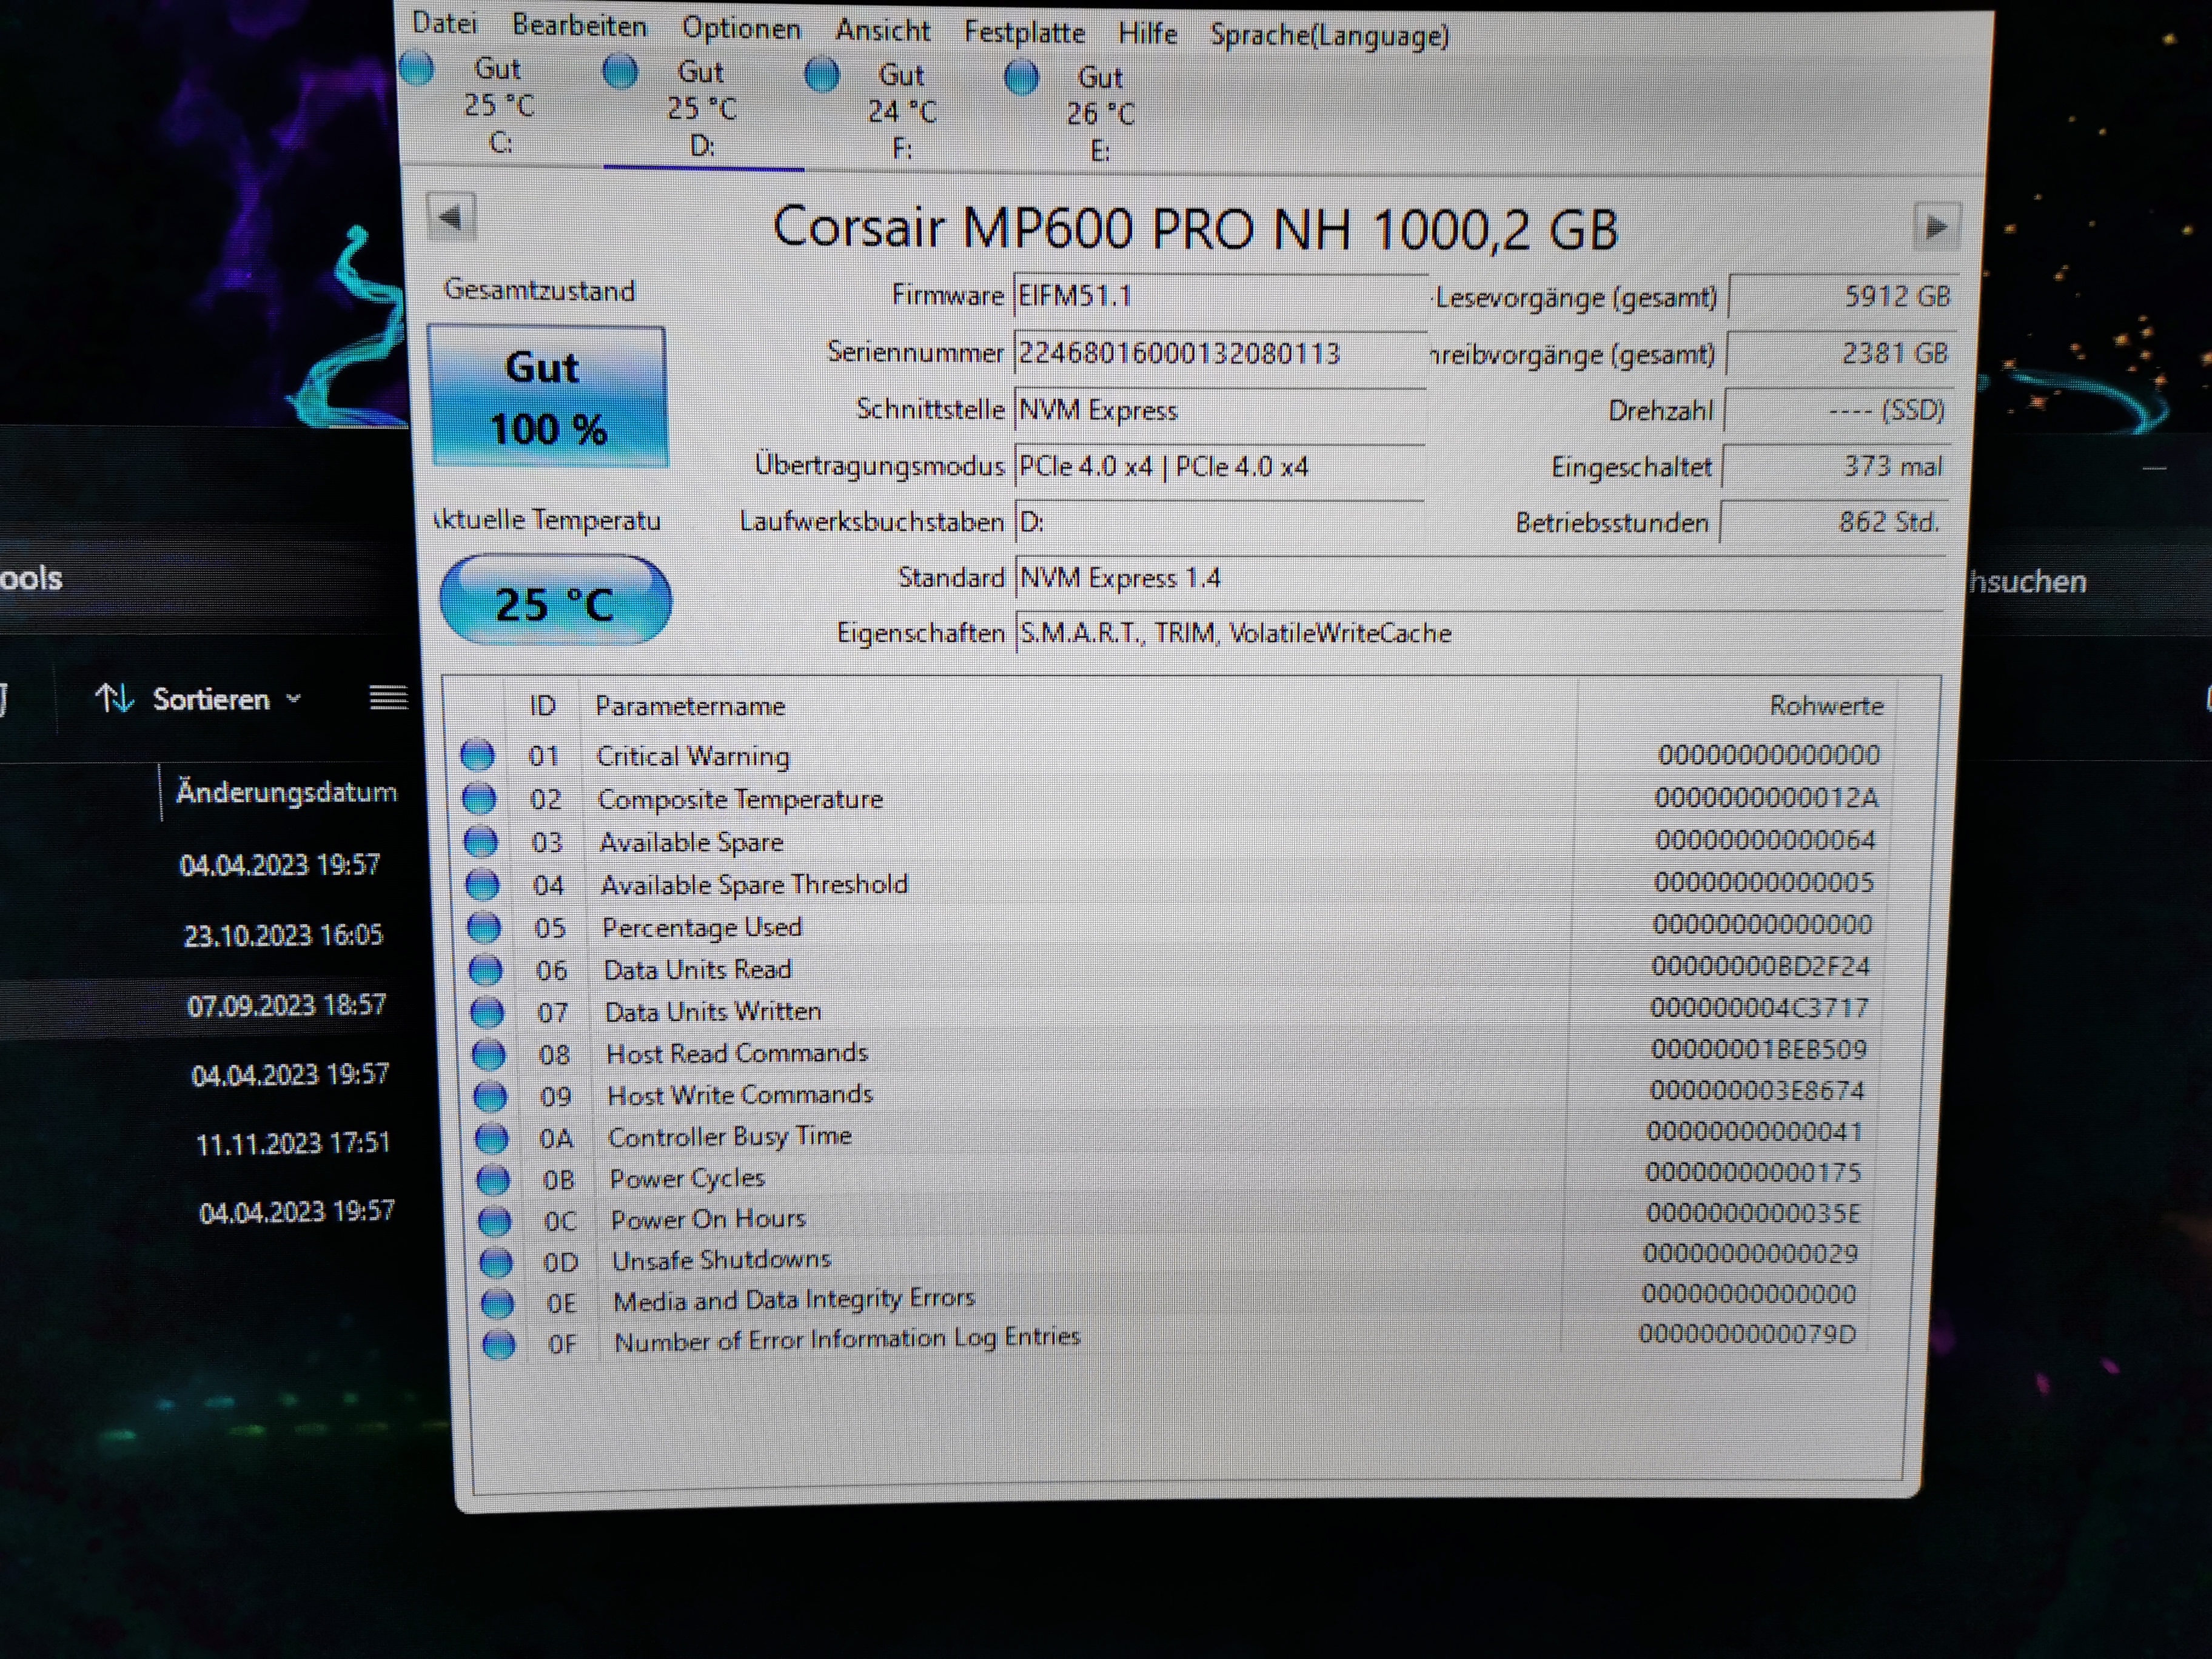Select the C: drive status icon
Screen dimensions: 2212x1659
click(x=416, y=69)
